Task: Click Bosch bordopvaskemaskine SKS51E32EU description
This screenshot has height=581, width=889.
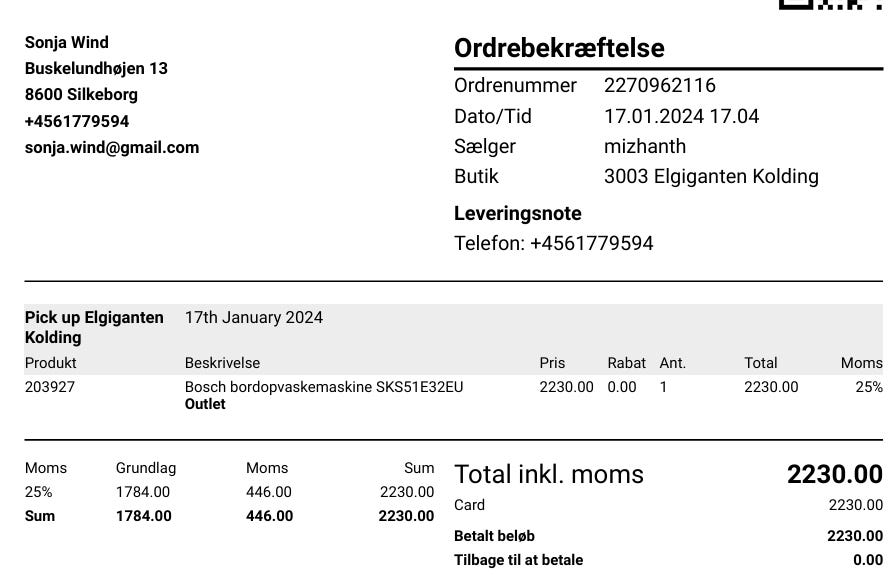Action: 324,387
